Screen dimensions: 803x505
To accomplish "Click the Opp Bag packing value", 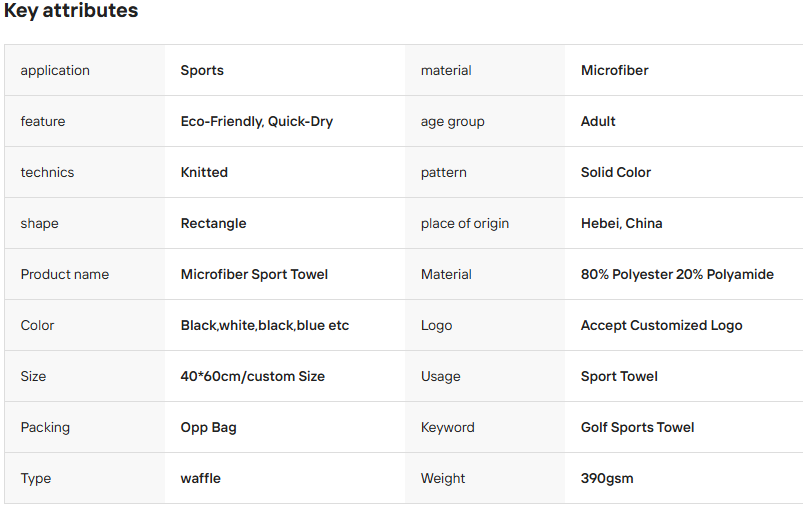I will (208, 427).
